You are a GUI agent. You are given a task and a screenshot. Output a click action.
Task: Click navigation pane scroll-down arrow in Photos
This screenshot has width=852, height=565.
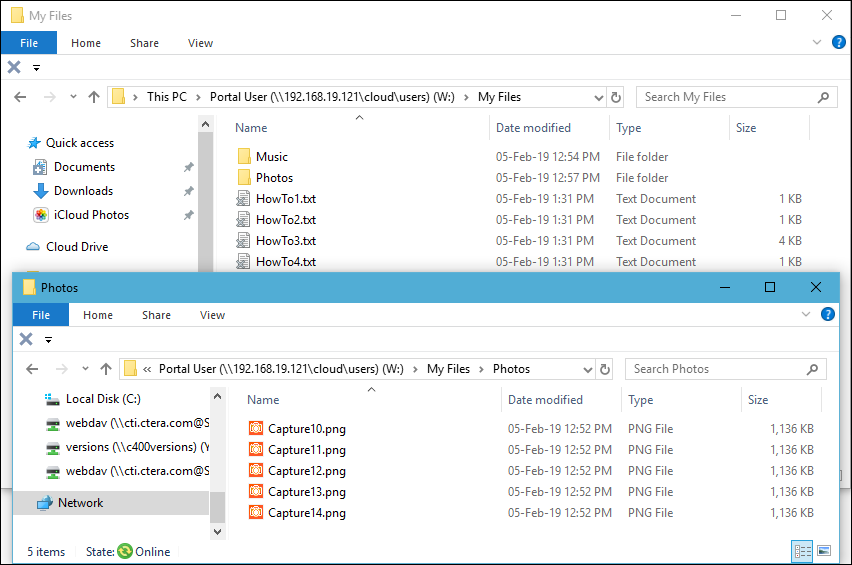click(x=217, y=531)
